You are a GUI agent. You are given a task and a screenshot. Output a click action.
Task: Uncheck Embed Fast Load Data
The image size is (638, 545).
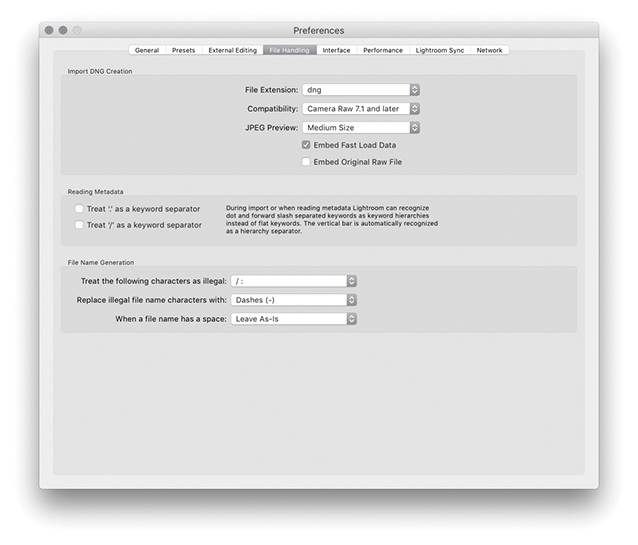tap(306, 145)
